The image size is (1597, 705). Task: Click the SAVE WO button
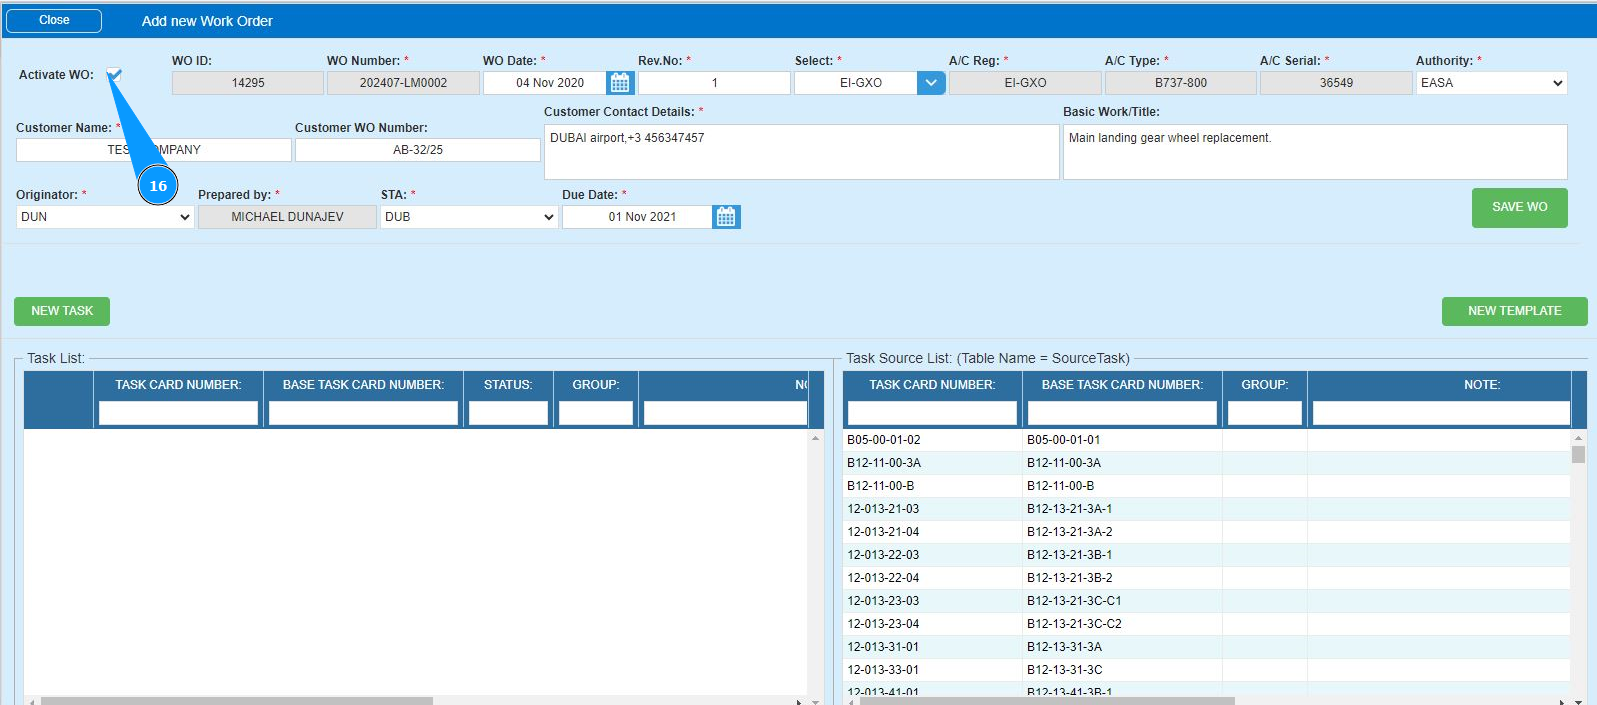tap(1519, 207)
